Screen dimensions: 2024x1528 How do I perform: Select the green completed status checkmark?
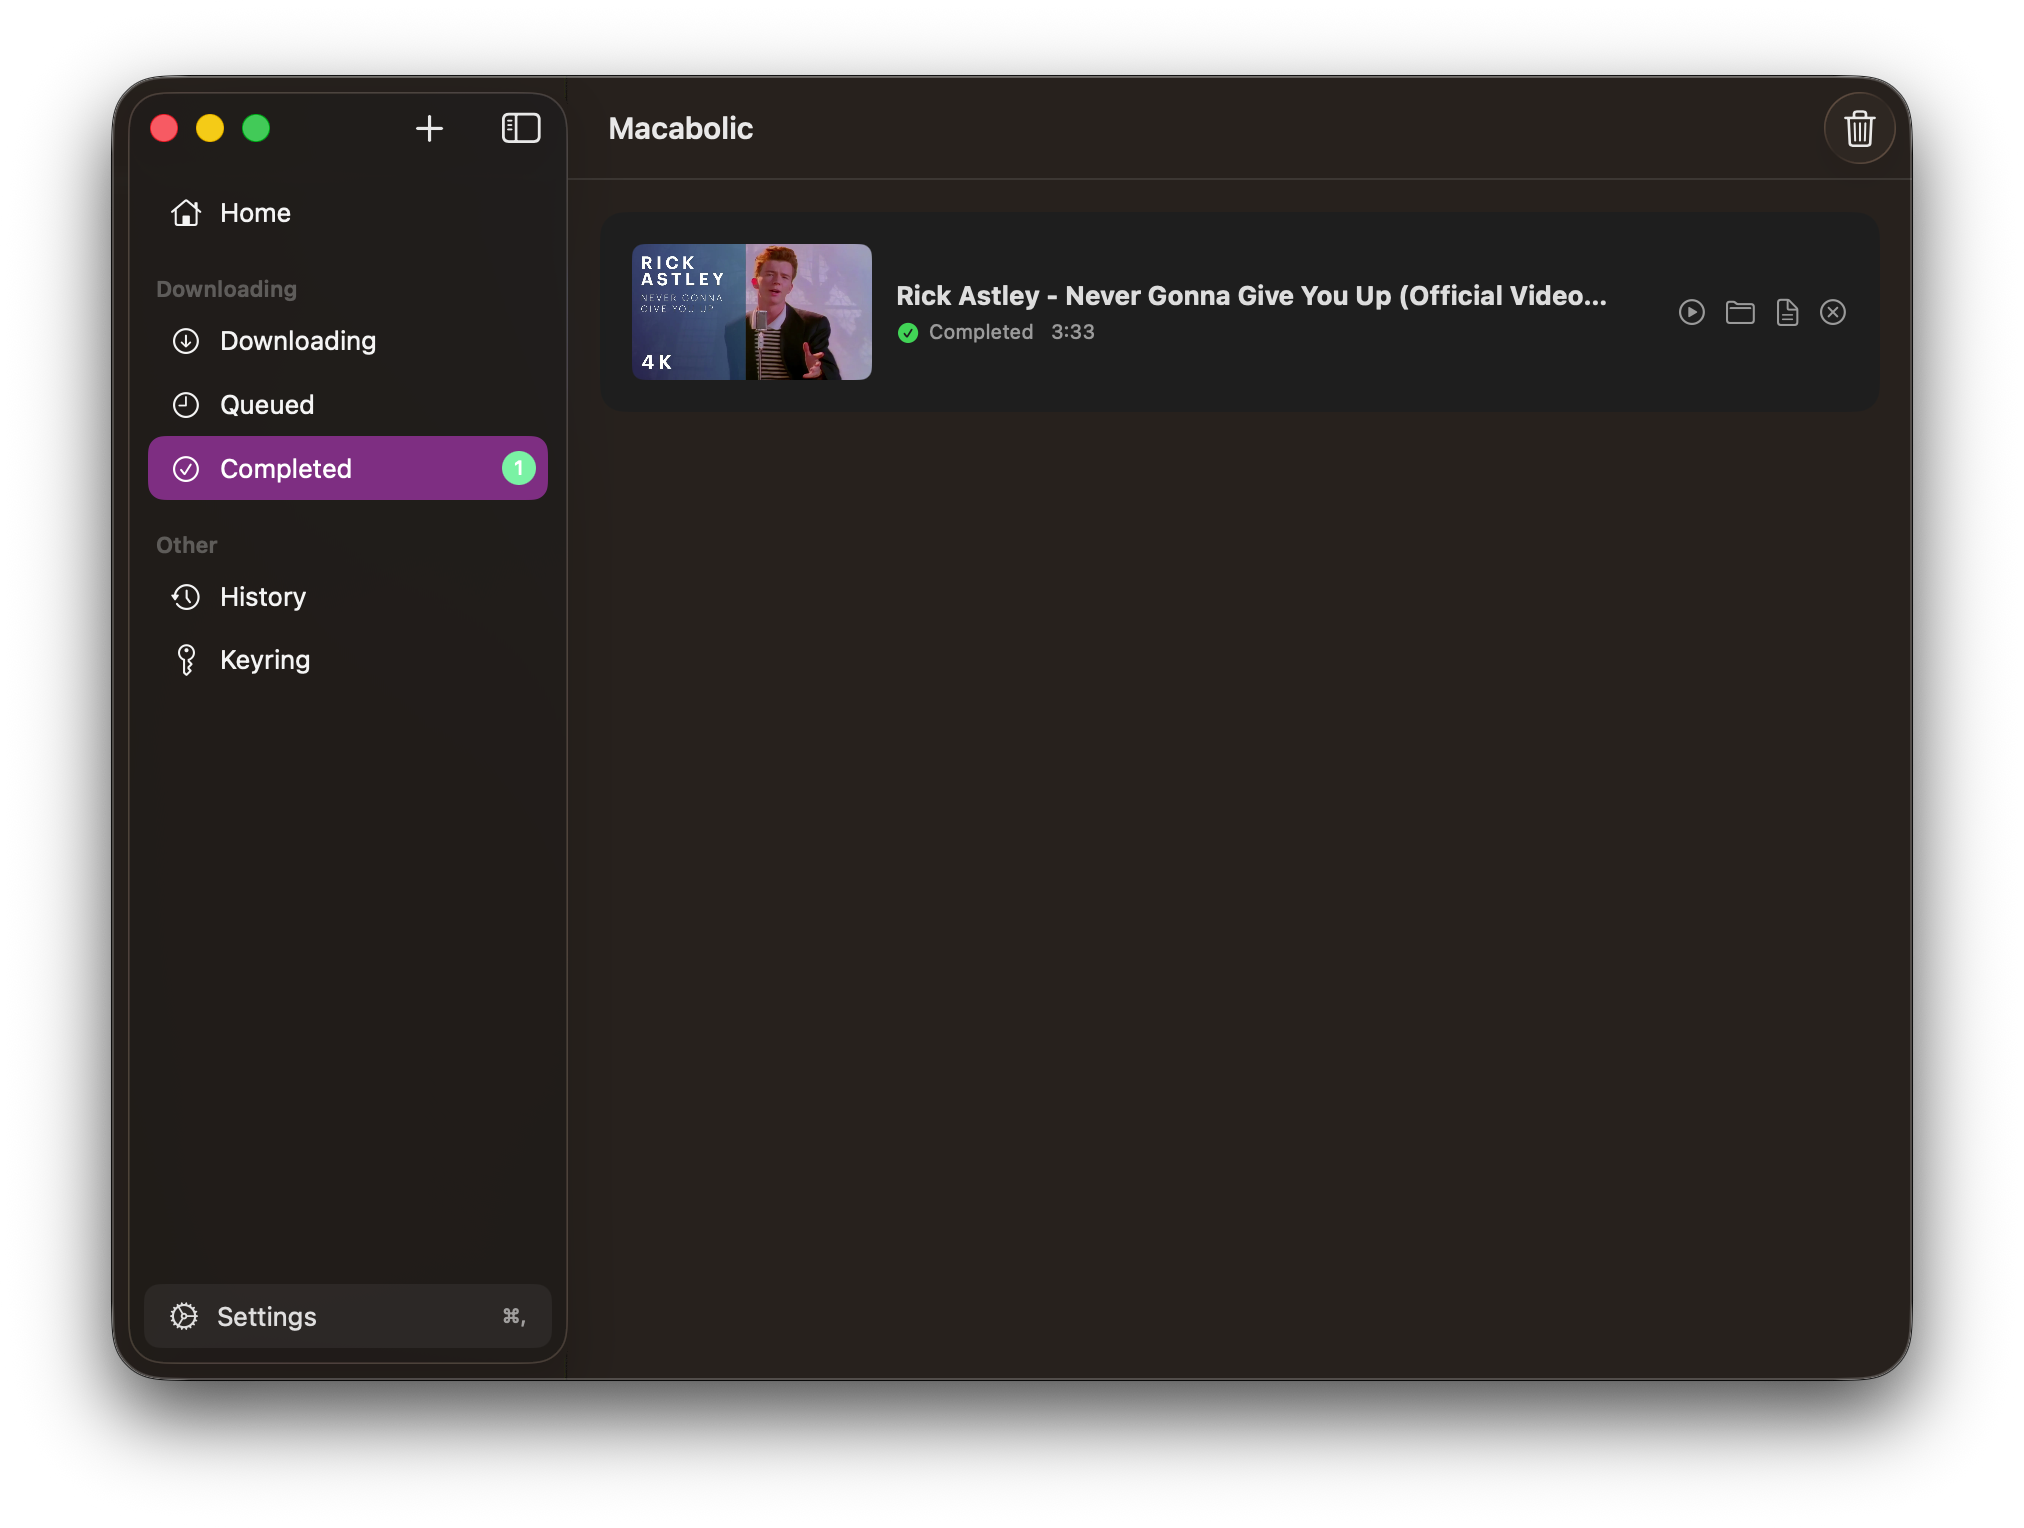pos(907,332)
